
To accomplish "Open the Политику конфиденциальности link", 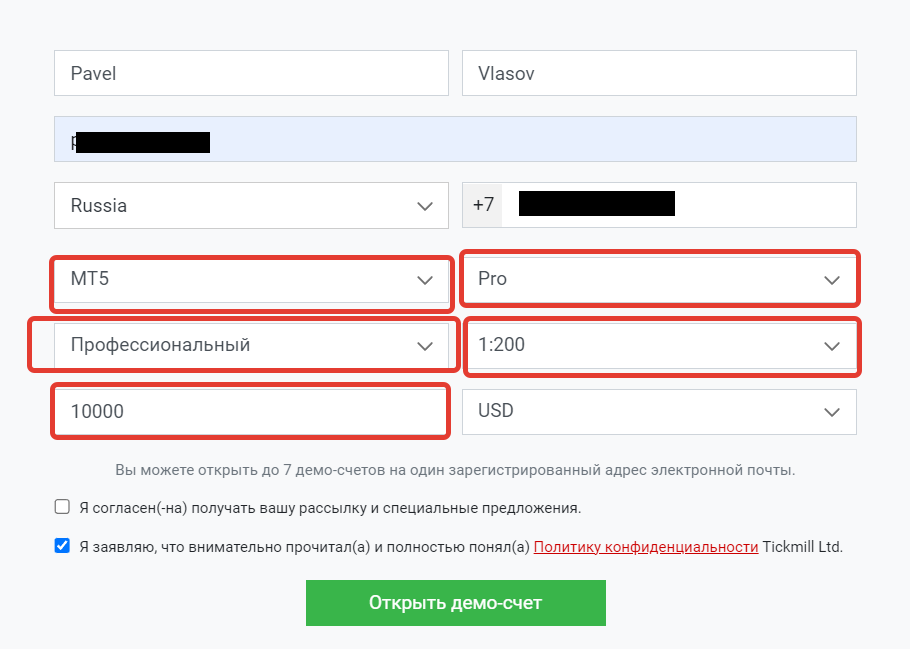I will (x=646, y=547).
